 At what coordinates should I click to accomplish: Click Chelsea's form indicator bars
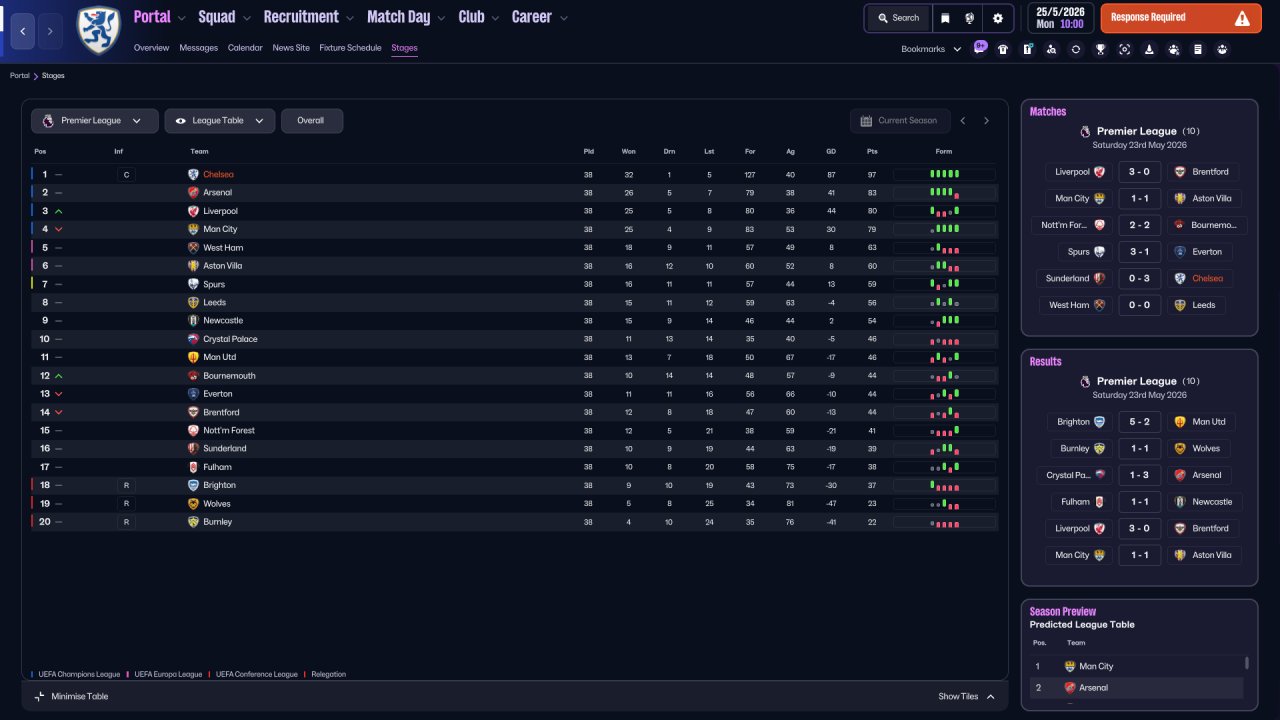tap(944, 174)
